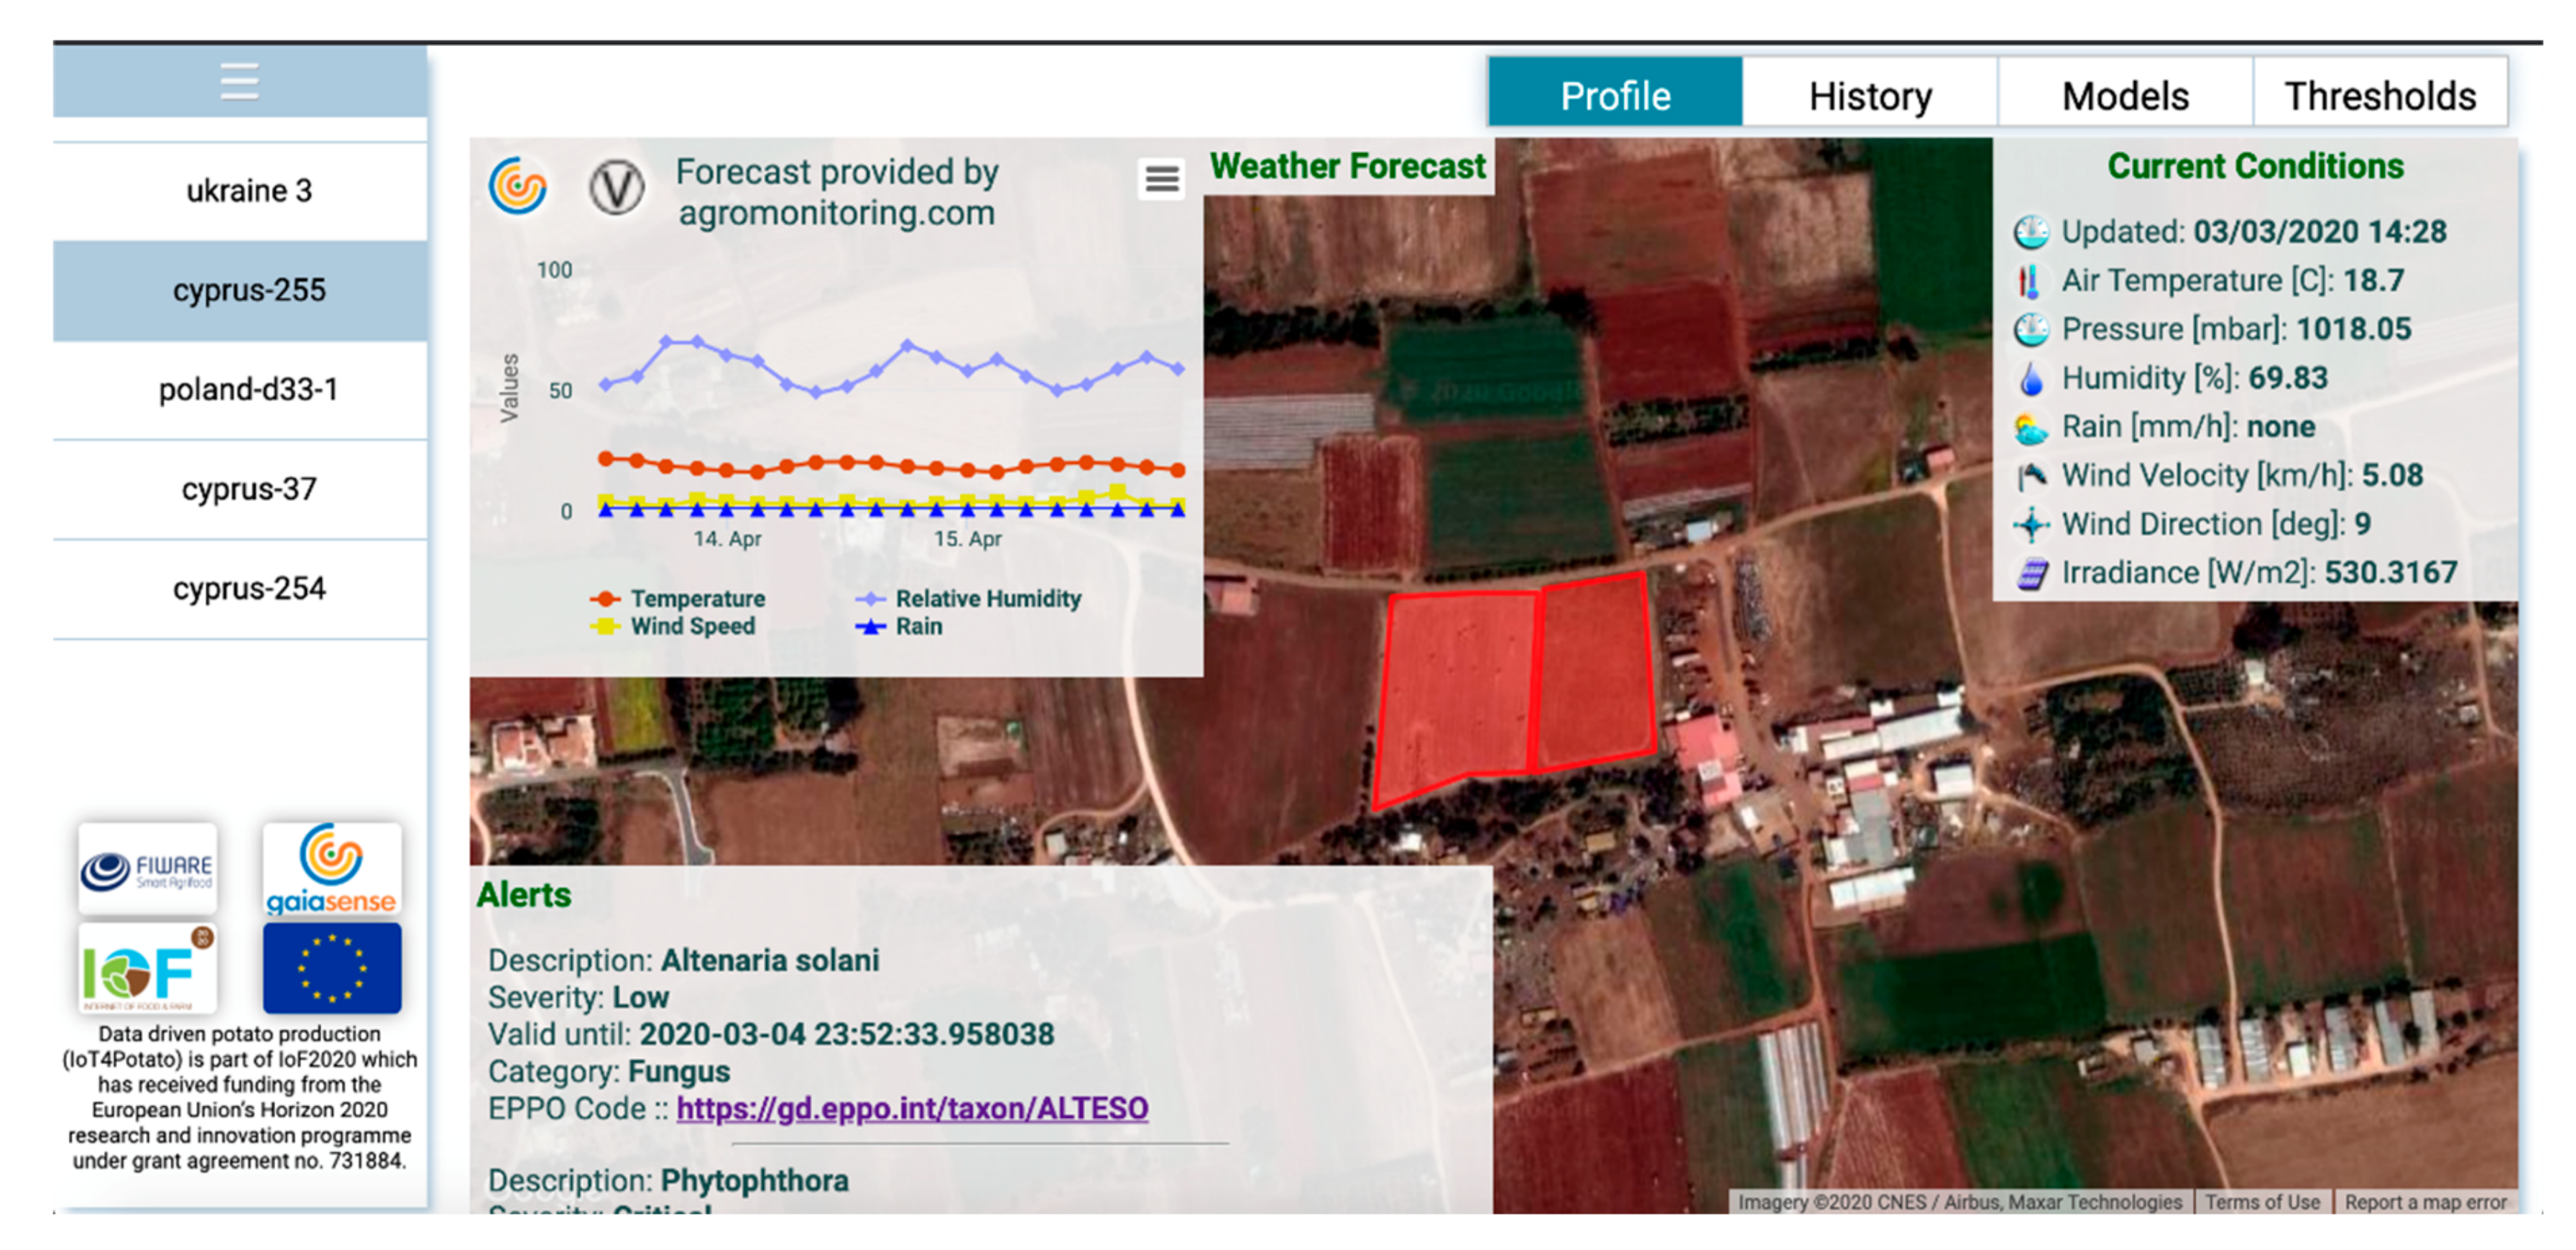Click the gauge icon for Pressure
Viewport: 2576px width, 1250px height.
point(2031,330)
